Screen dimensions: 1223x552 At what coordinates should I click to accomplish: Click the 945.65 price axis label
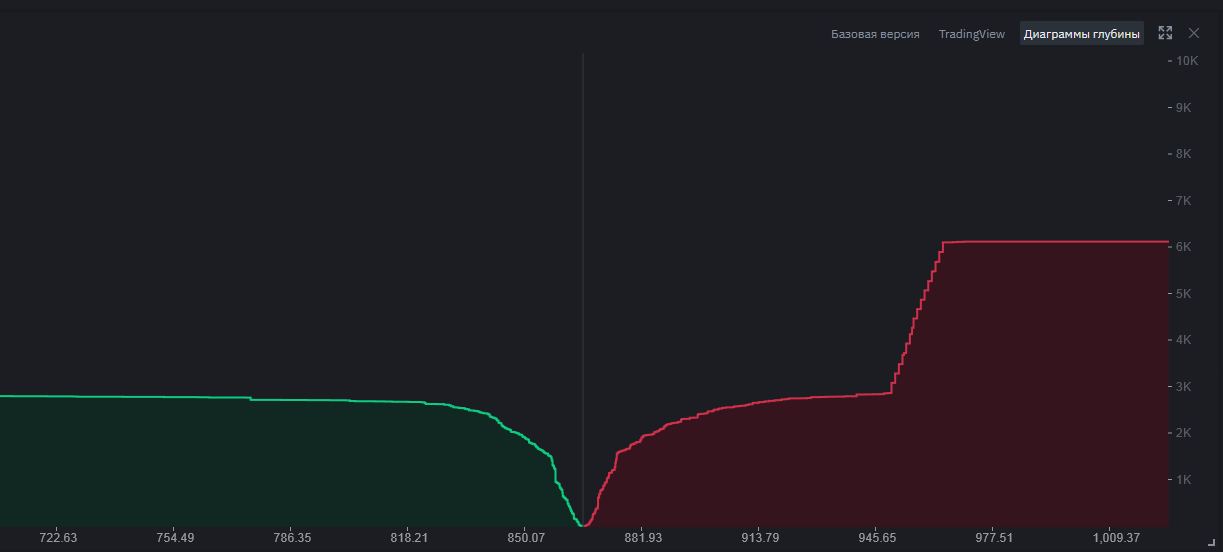coord(877,538)
